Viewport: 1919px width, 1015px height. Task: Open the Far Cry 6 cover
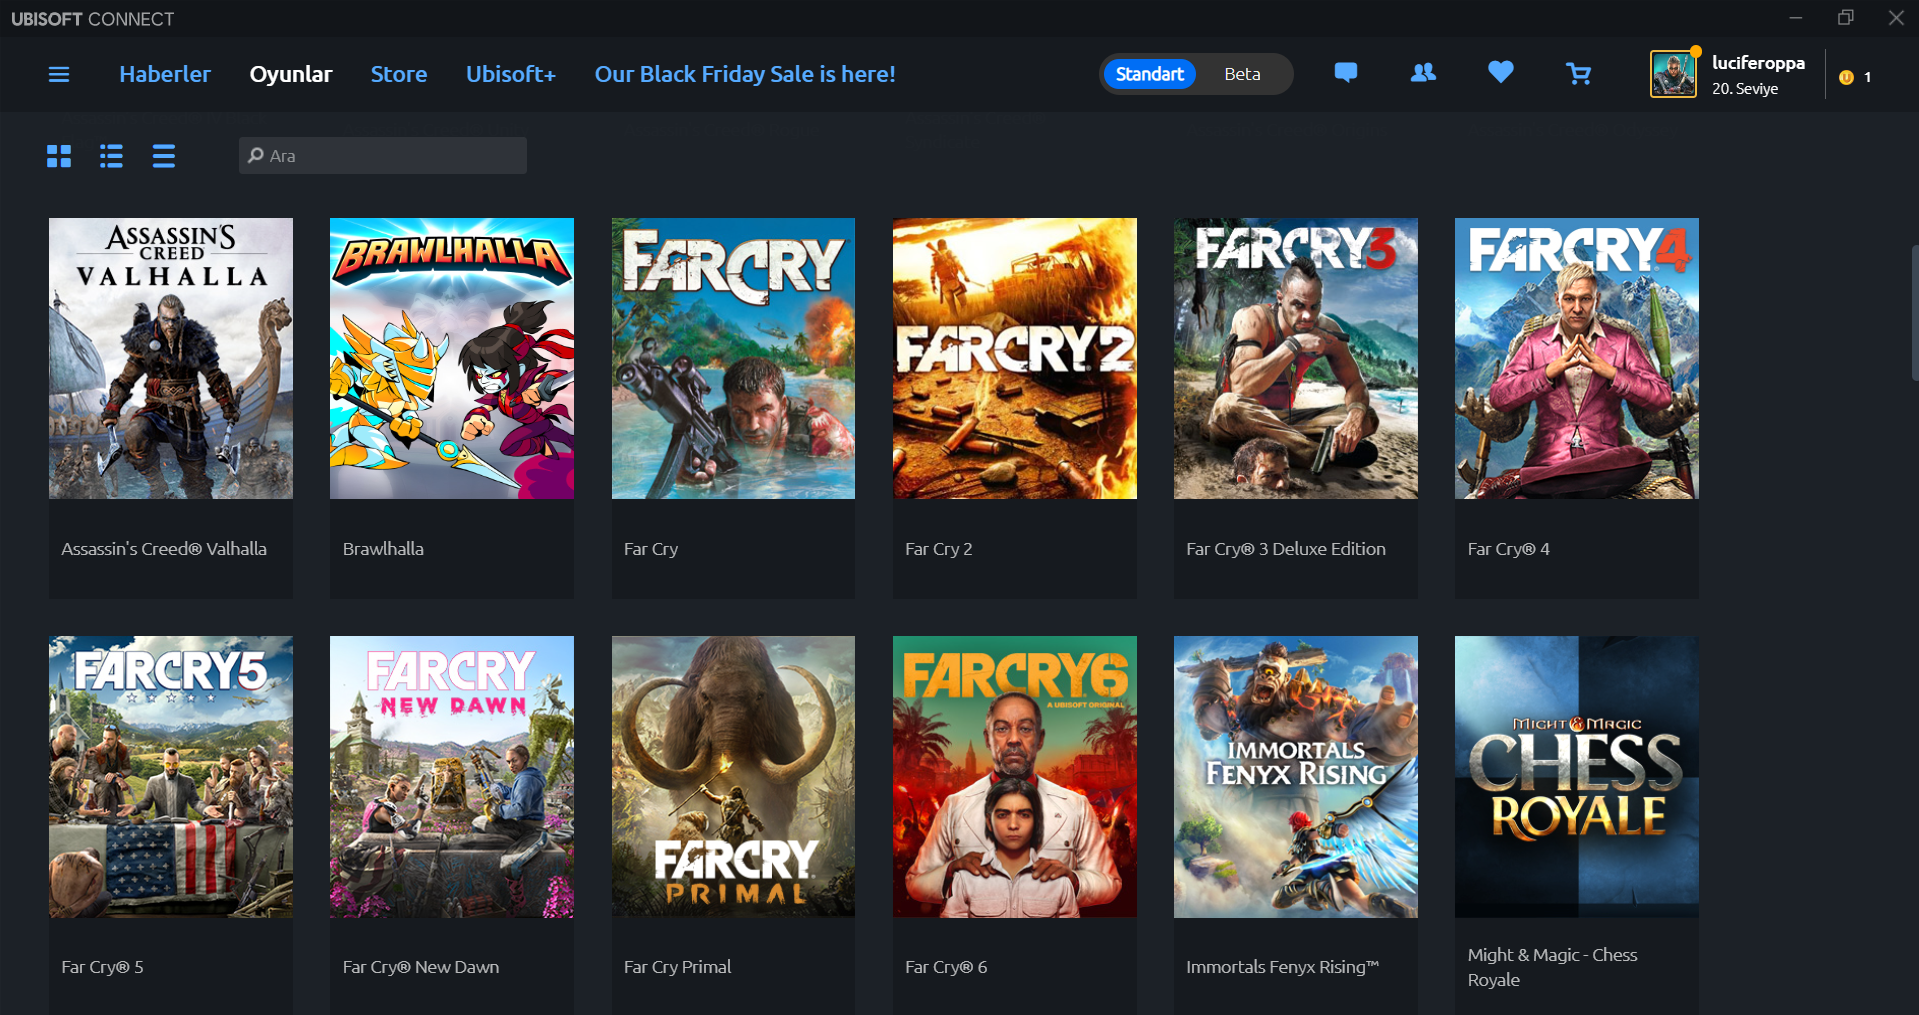(x=1015, y=777)
